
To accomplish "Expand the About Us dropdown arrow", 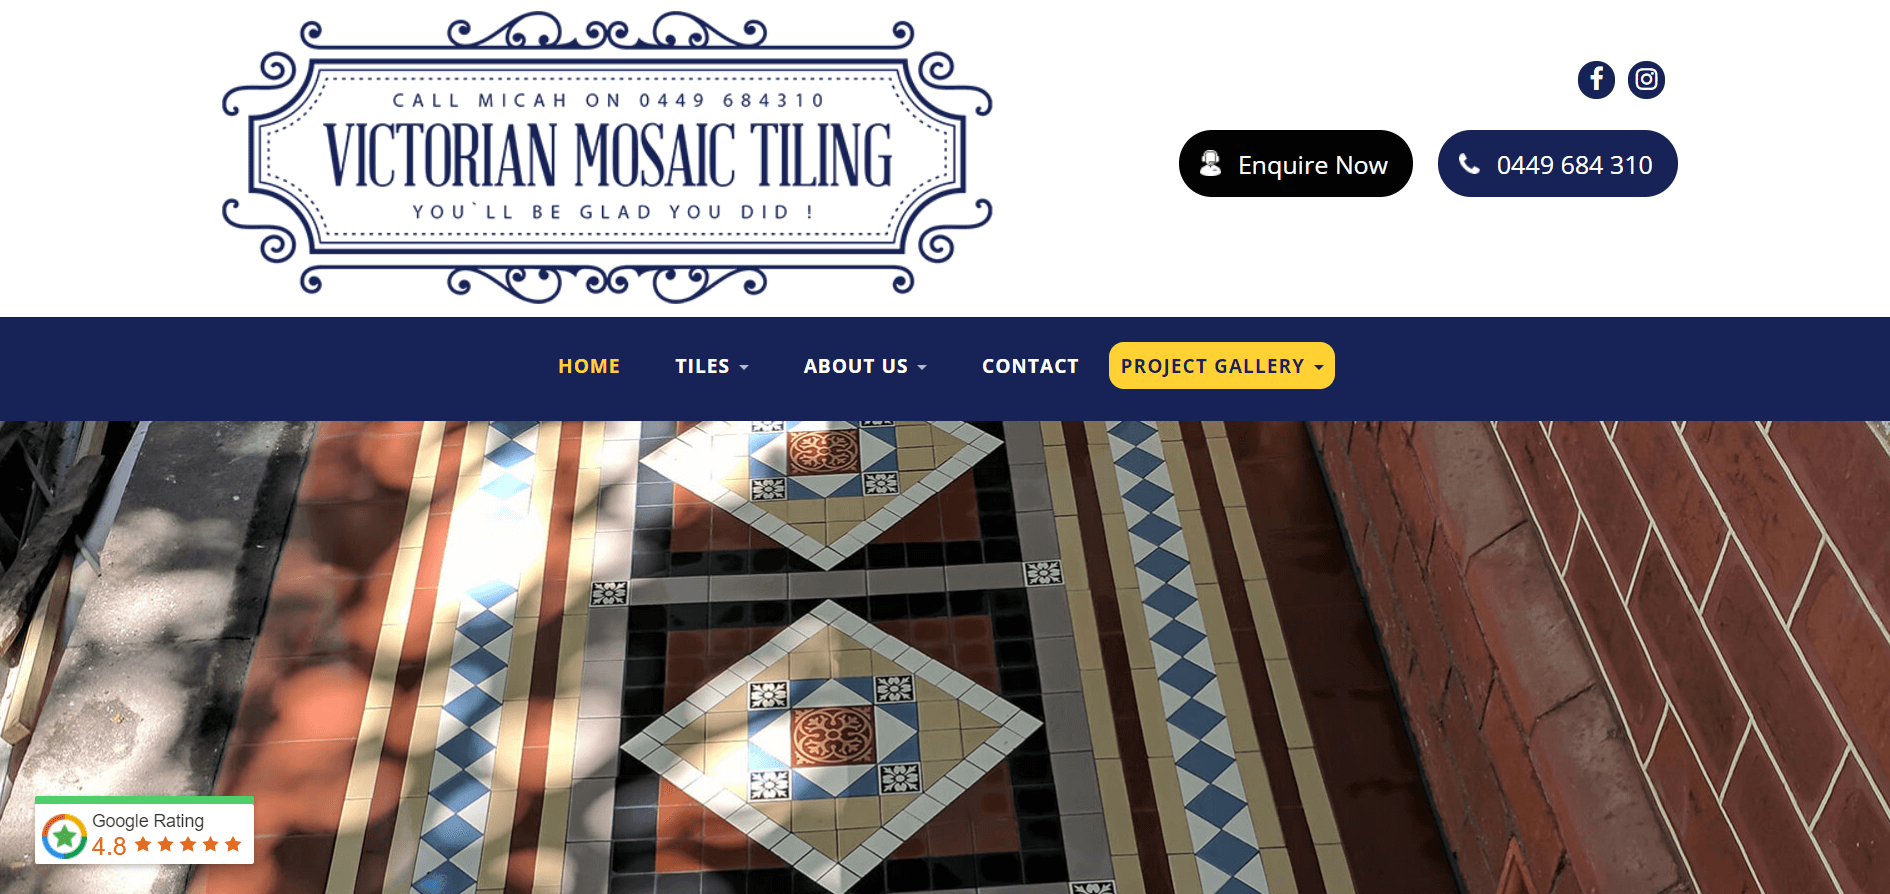I will pos(922,368).
